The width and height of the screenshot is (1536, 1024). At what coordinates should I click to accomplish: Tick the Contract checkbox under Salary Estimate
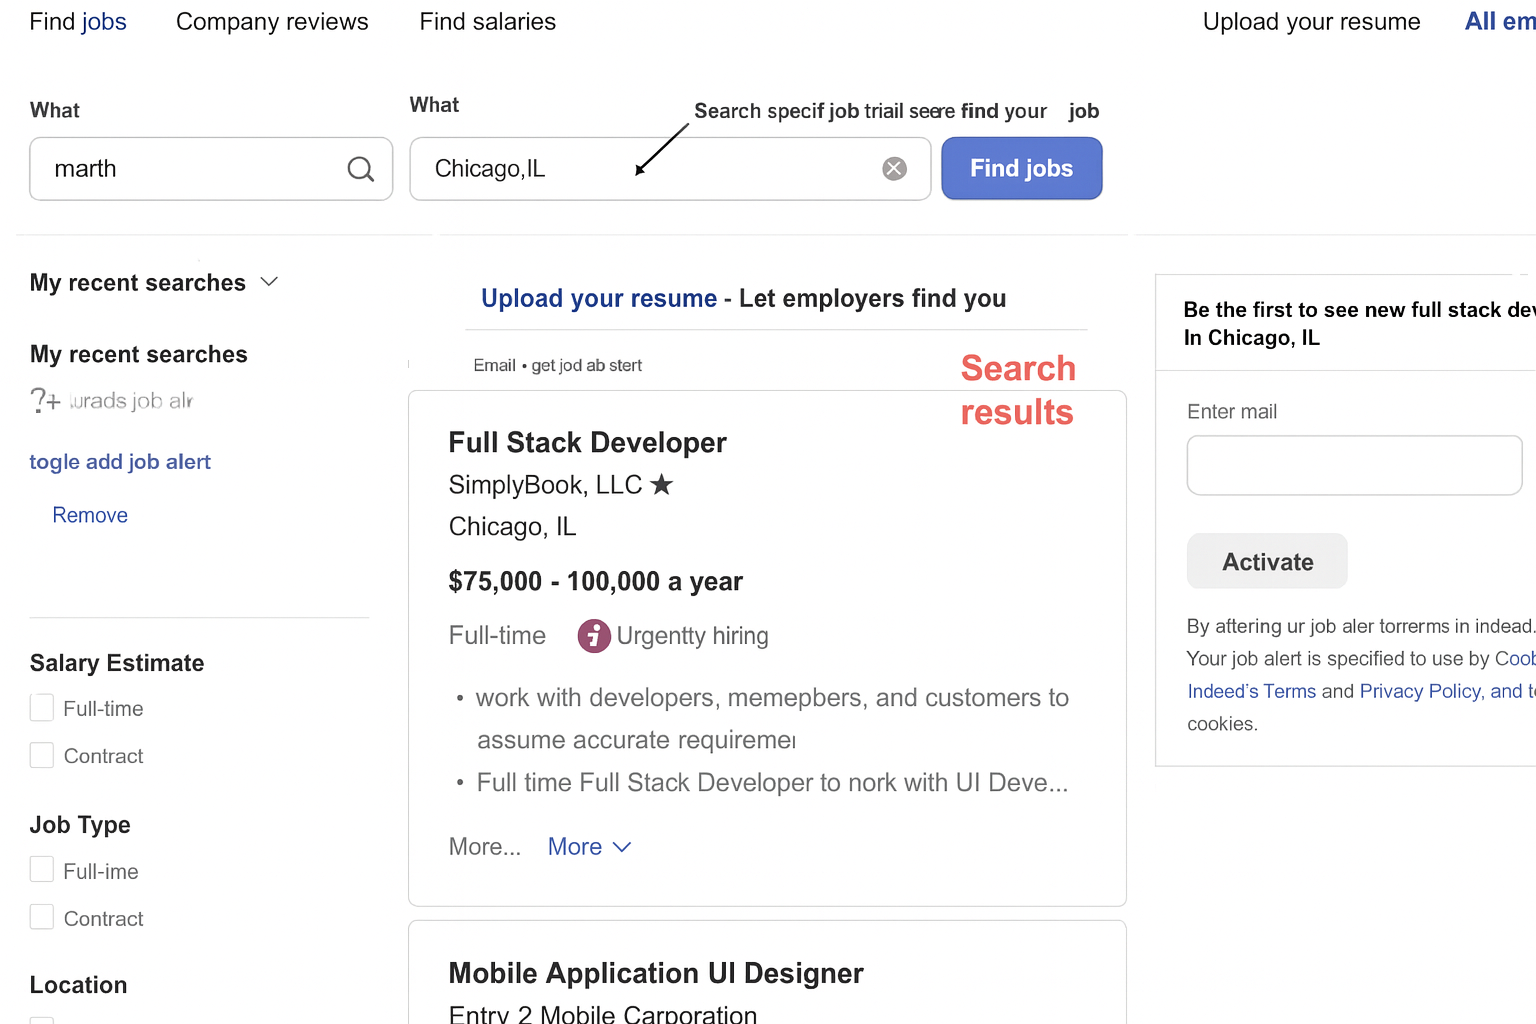pyautogui.click(x=42, y=755)
